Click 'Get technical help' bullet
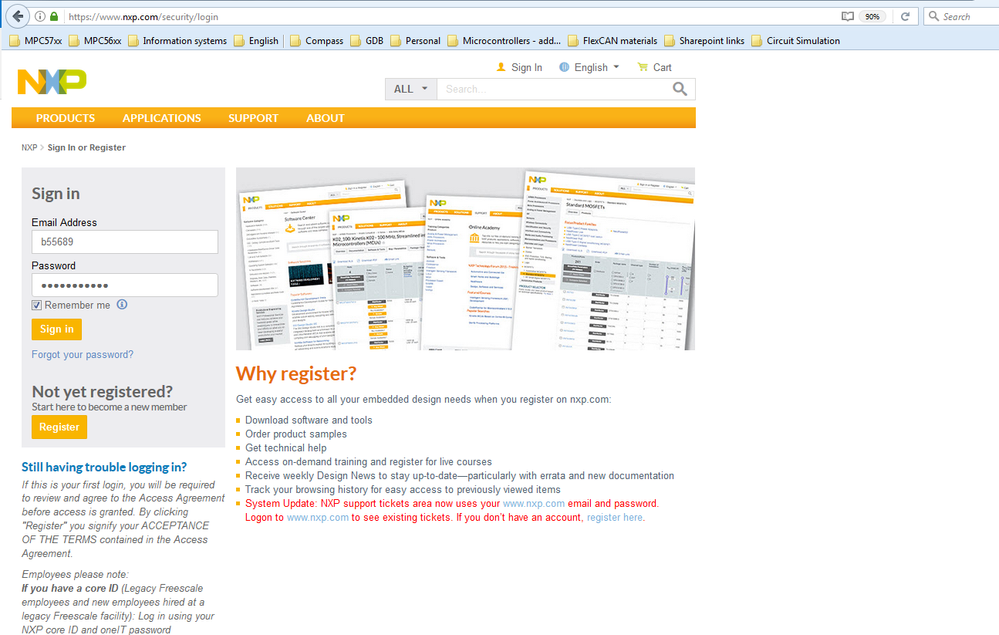 pyautogui.click(x=285, y=448)
